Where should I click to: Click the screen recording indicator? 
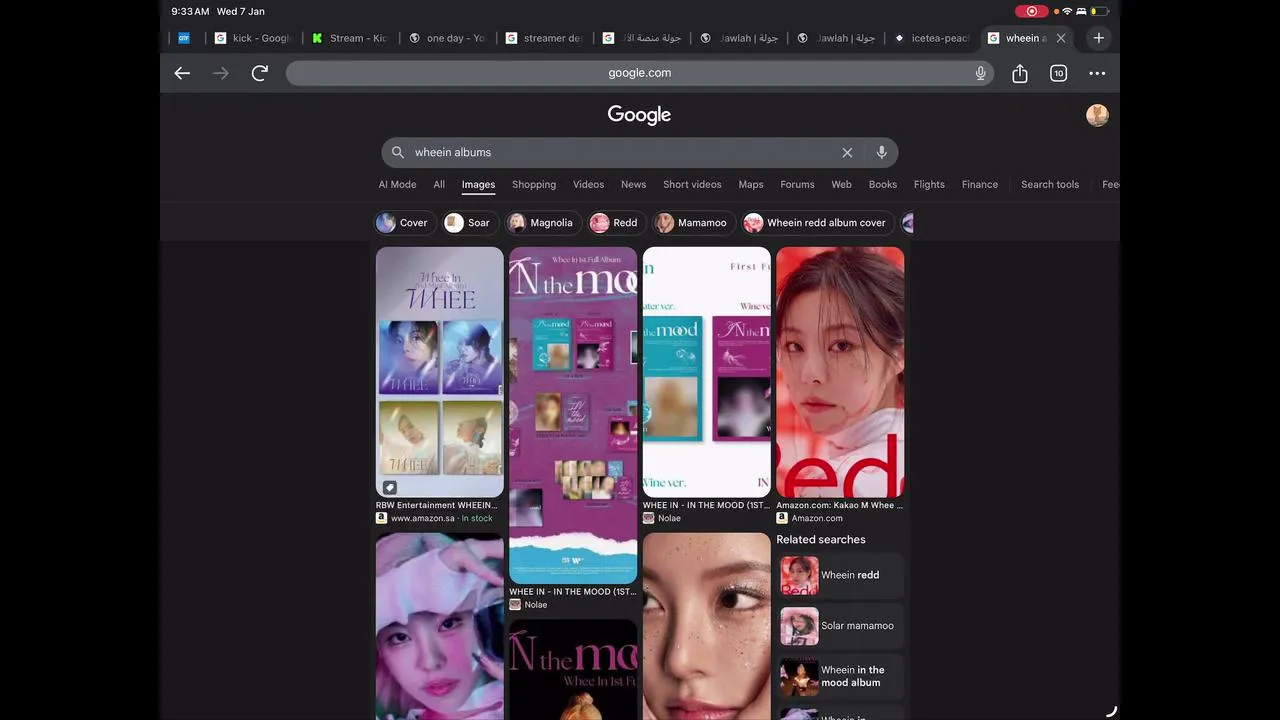pyautogui.click(x=1031, y=11)
